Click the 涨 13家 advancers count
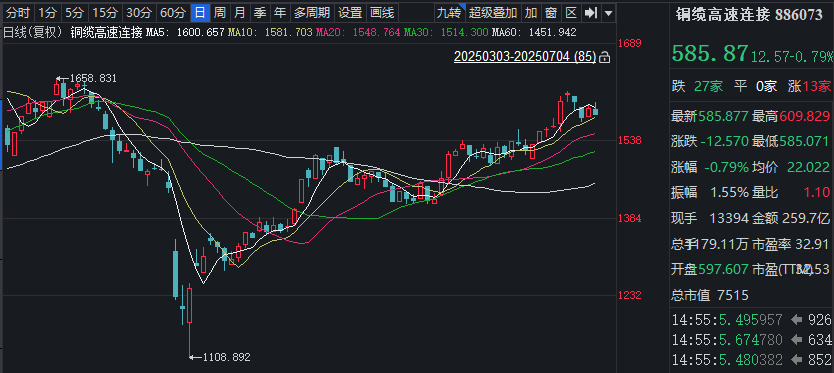Screen dimensions: 834x373 click(809, 86)
